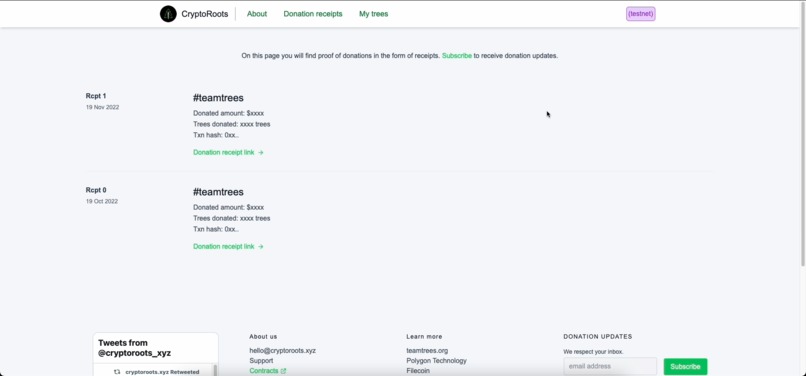This screenshot has height=376, width=806.
Task: Click the green Subscribe button
Action: click(685, 367)
